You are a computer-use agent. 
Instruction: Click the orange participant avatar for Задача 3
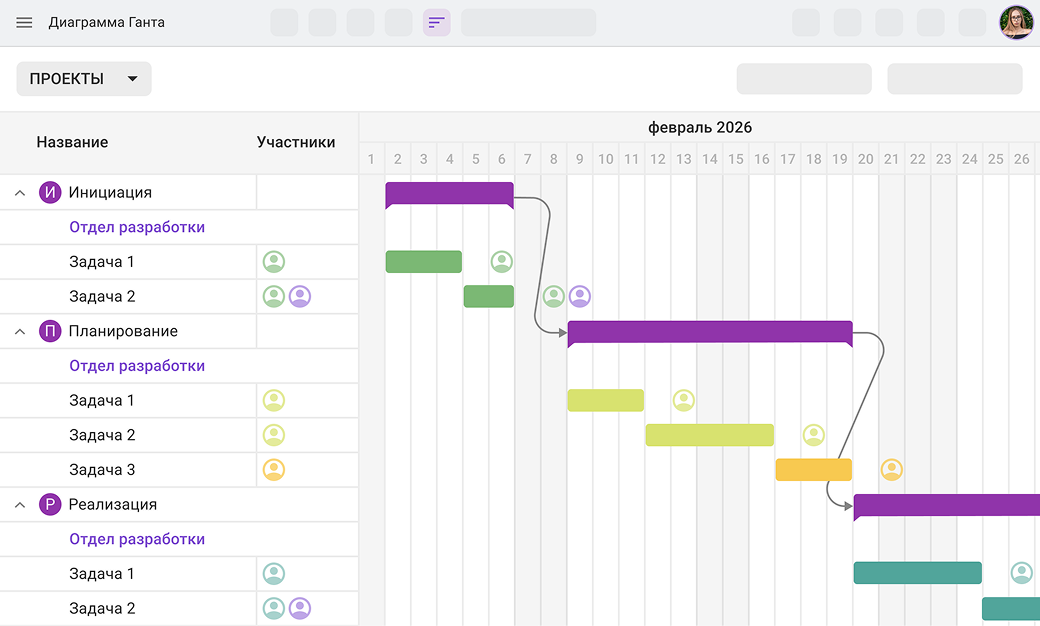coord(274,470)
